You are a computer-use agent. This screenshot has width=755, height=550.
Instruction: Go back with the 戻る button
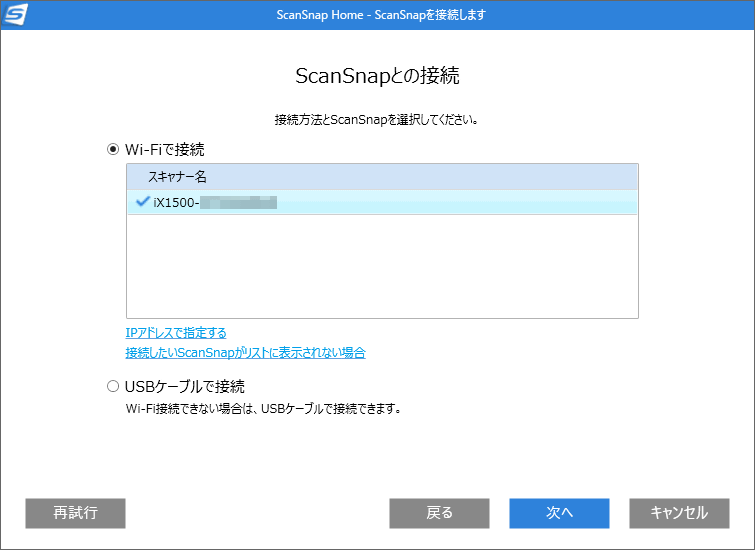(x=440, y=513)
